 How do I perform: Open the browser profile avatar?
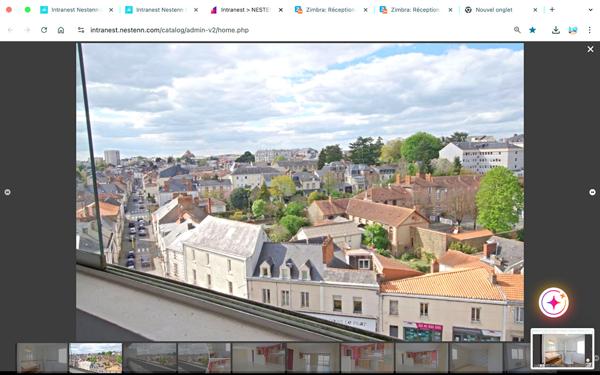click(x=572, y=30)
